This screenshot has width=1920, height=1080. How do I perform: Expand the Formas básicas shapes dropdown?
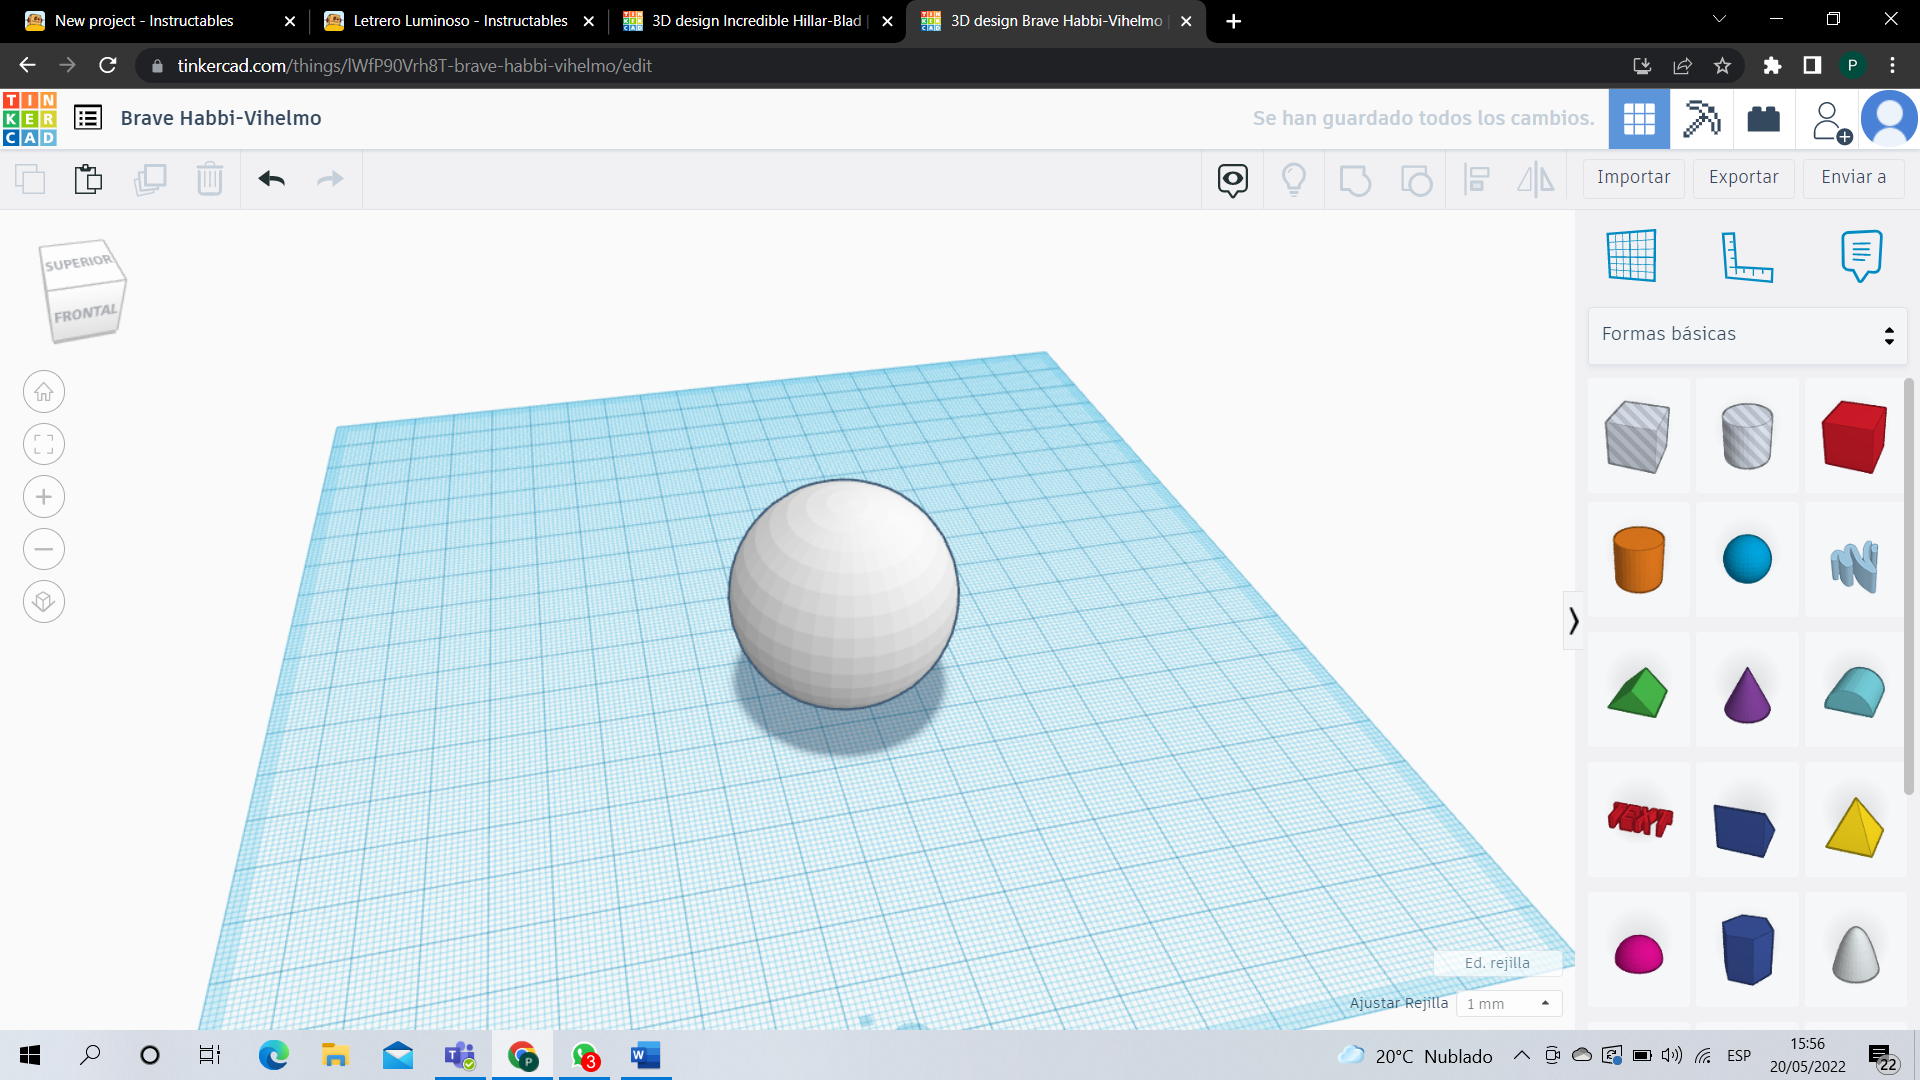1747,335
